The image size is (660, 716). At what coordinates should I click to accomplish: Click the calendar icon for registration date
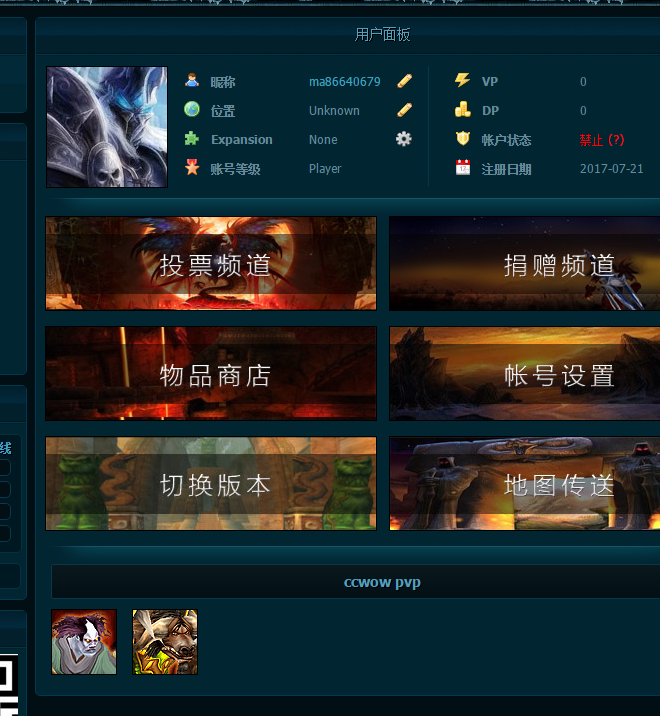pos(462,168)
